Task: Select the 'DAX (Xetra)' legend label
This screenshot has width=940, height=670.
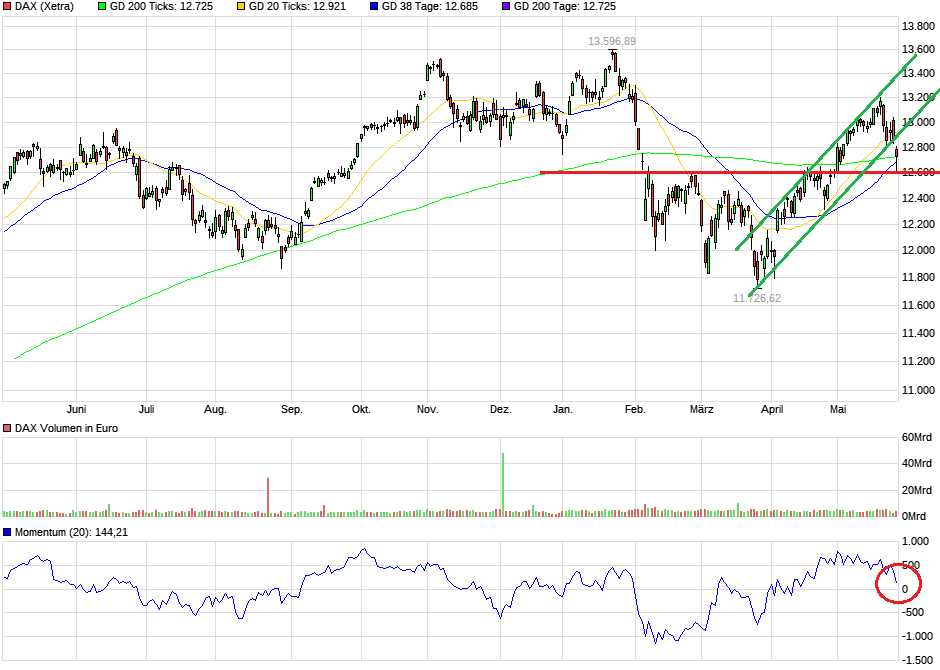Action: [44, 7]
